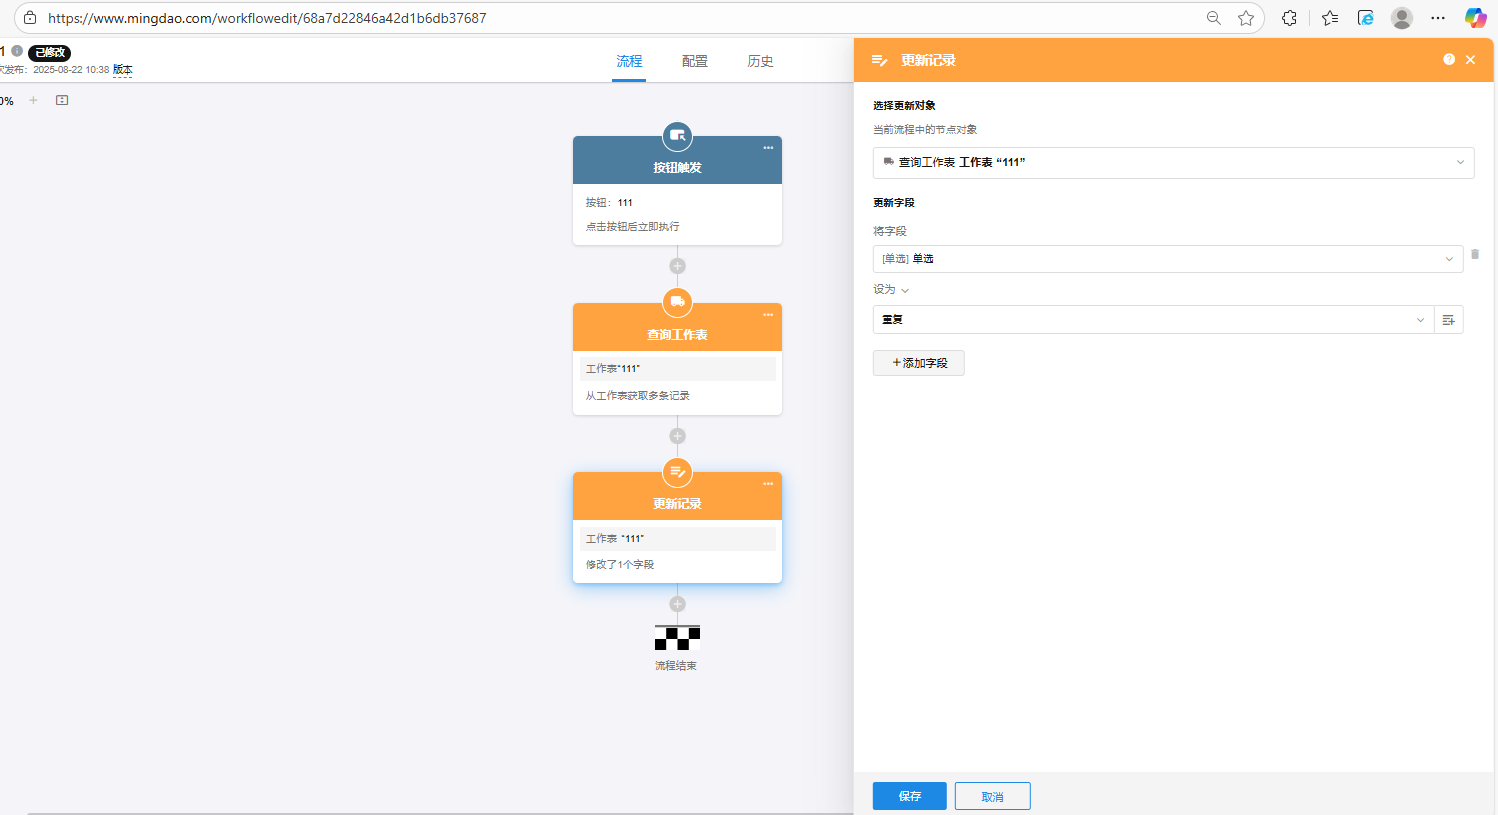This screenshot has height=815, width=1498.
Task: Close the 更新记录 side panel
Action: click(1470, 60)
